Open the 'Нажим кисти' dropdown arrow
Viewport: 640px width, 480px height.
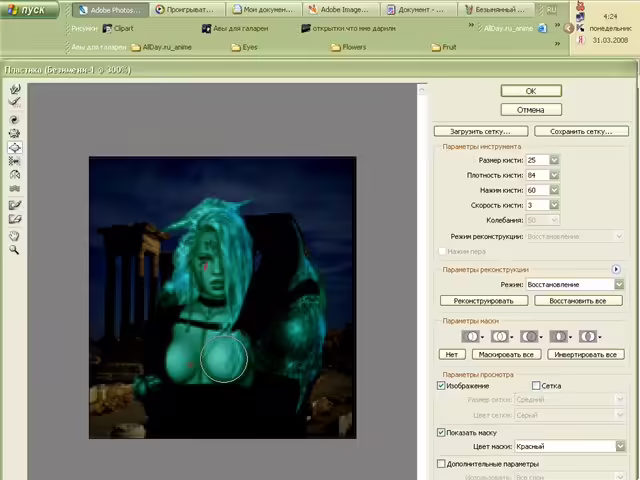554,190
